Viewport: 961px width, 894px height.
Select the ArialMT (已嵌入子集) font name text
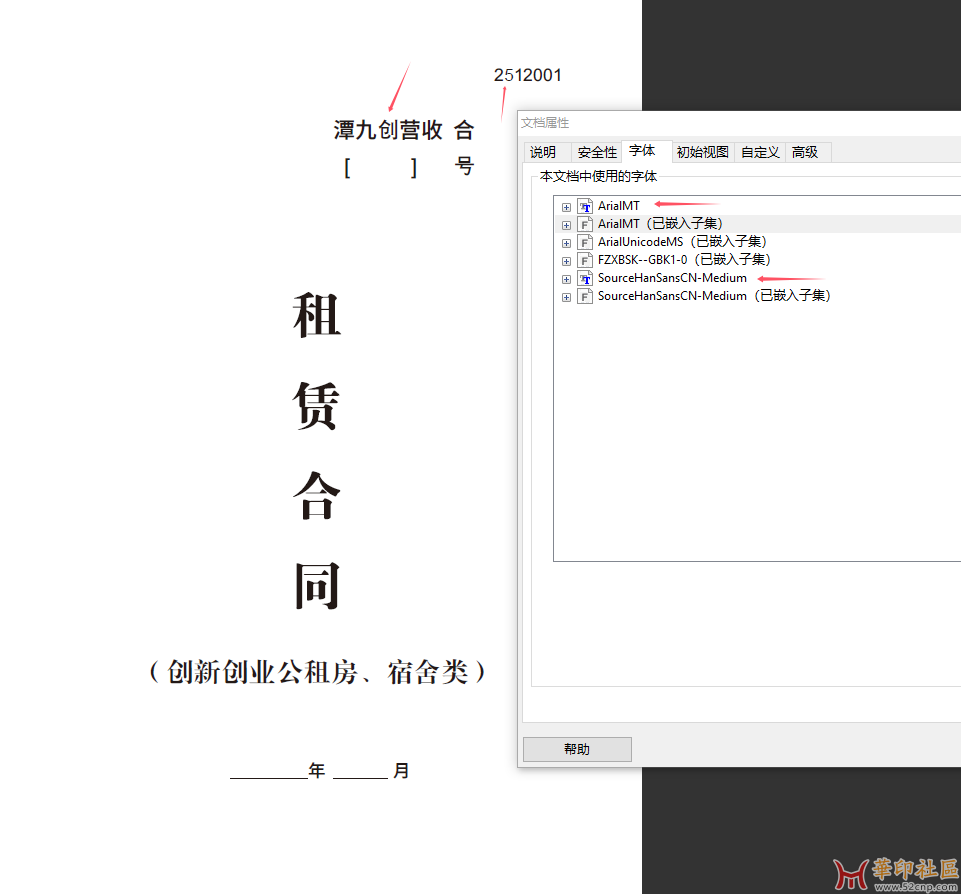(x=660, y=224)
